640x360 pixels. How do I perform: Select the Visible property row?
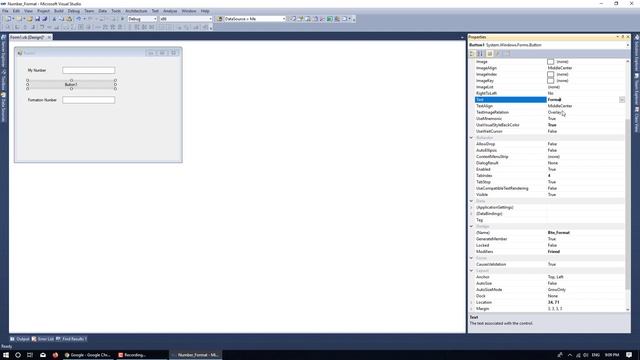click(549, 195)
